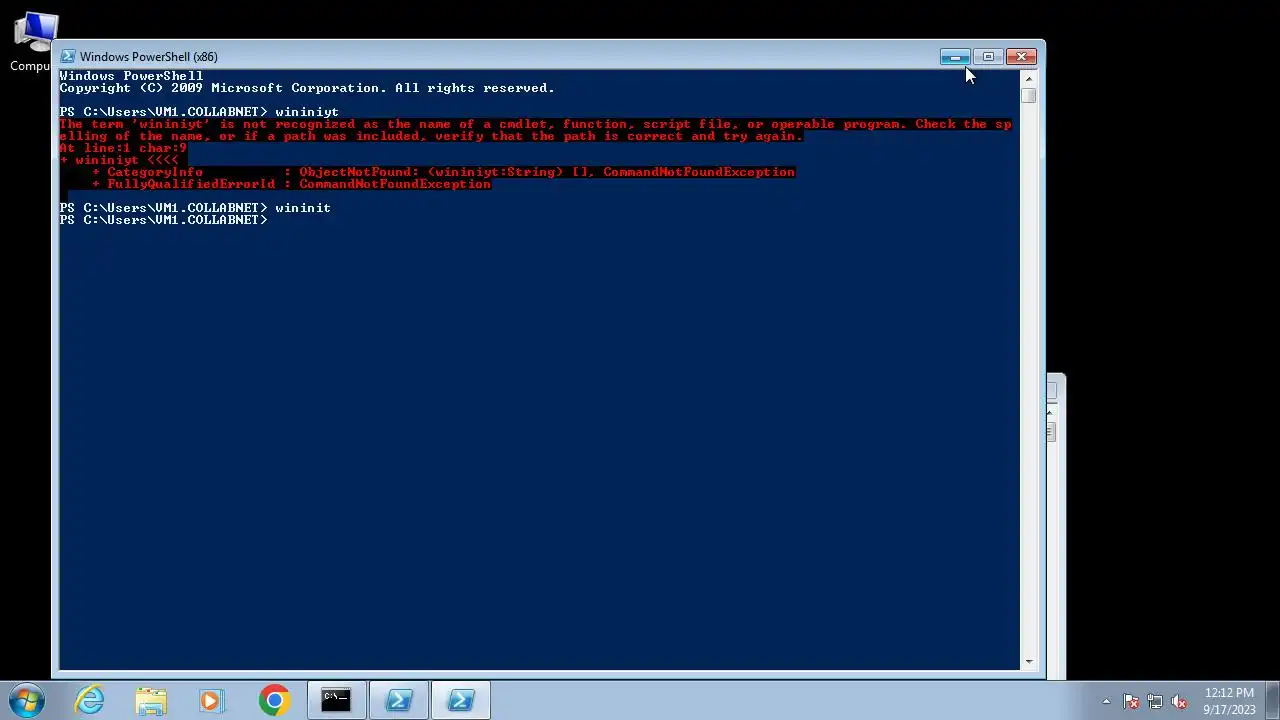Image resolution: width=1280 pixels, height=720 pixels.
Task: Switch to the first PowerShell taskbar button
Action: [399, 700]
